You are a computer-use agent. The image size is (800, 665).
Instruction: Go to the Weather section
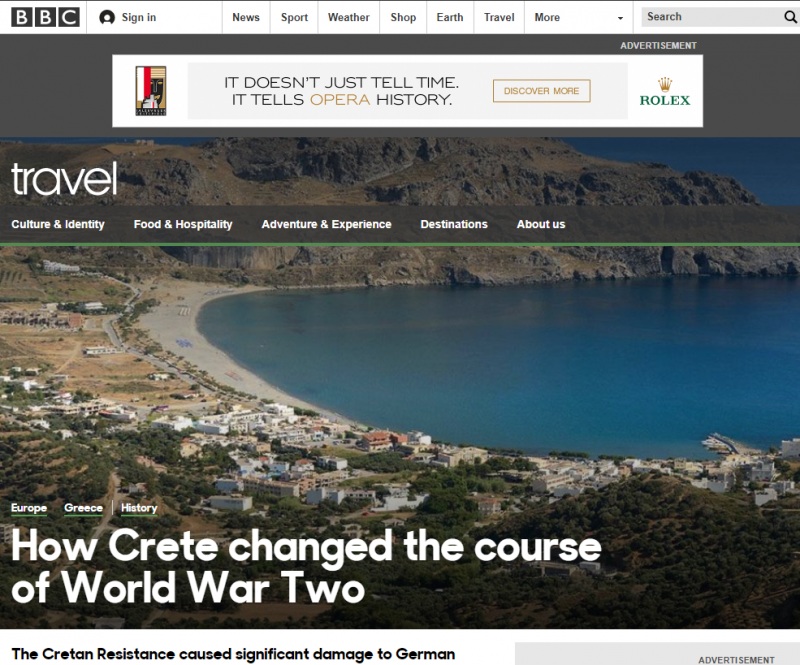348,17
